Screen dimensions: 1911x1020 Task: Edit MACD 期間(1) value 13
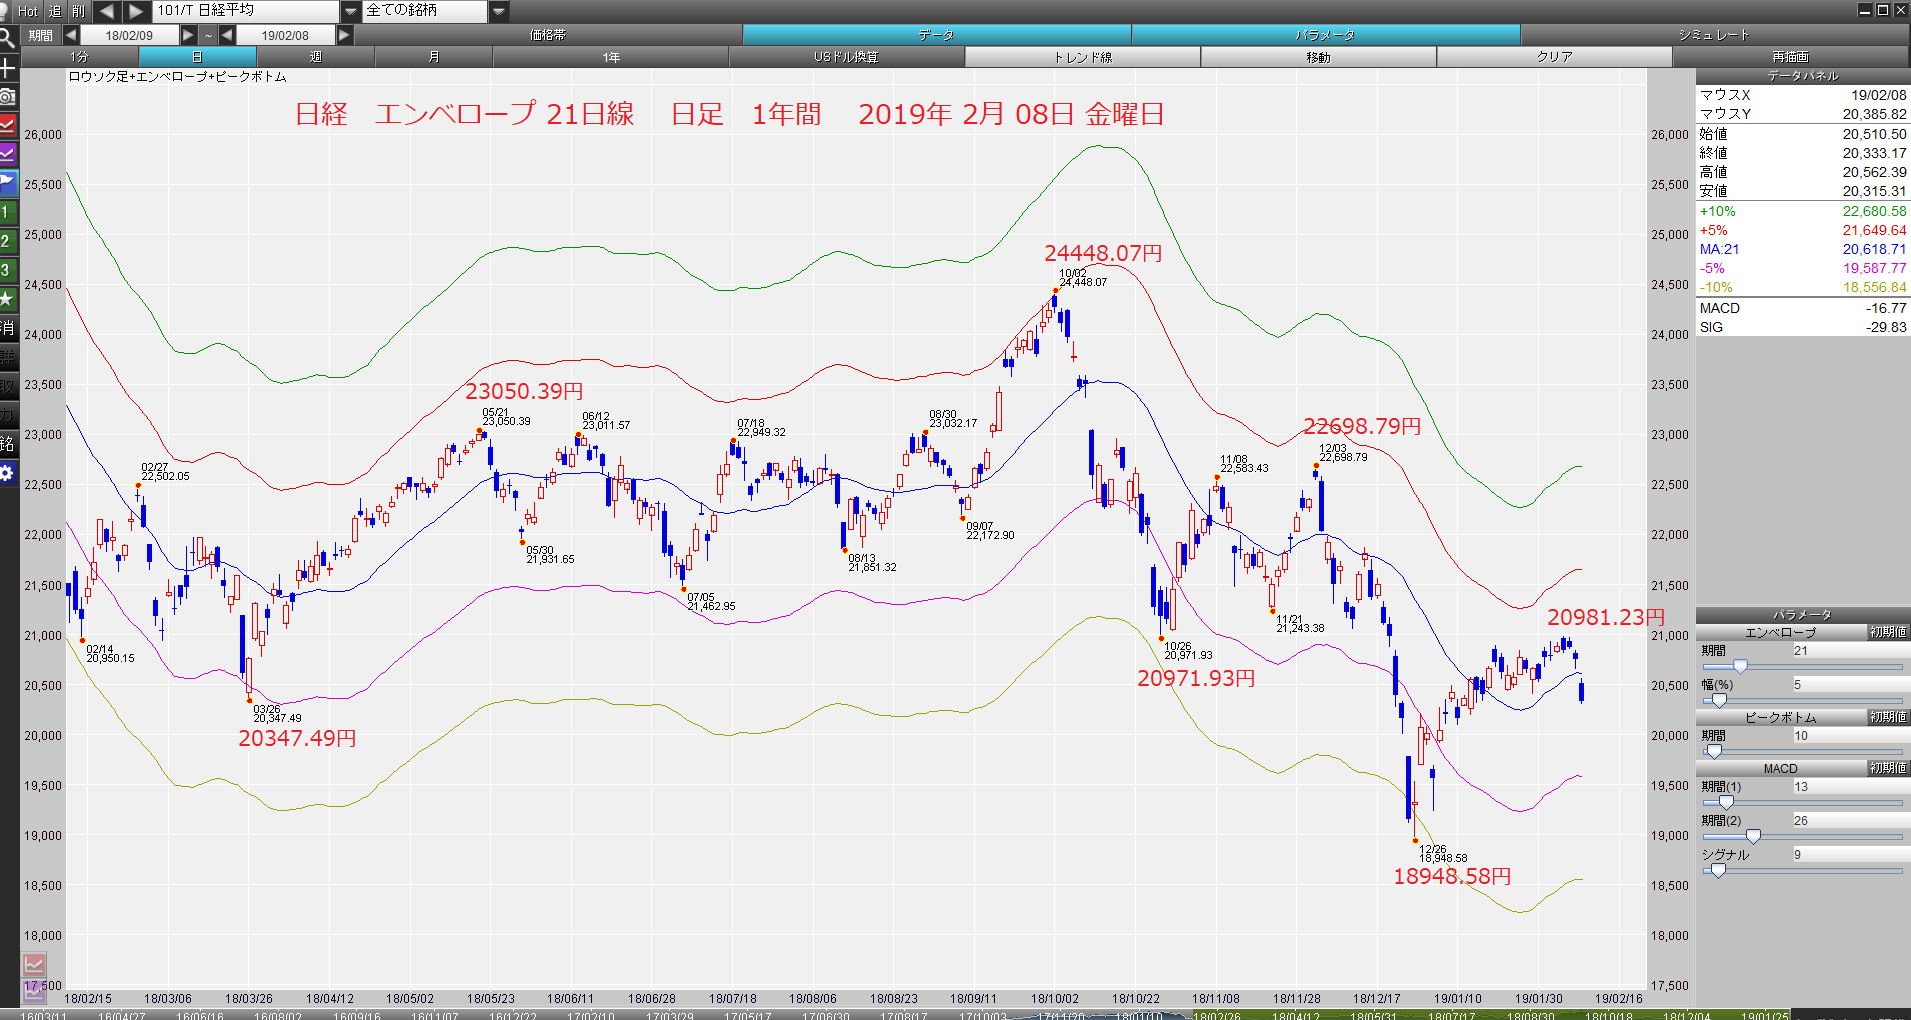tap(1850, 787)
